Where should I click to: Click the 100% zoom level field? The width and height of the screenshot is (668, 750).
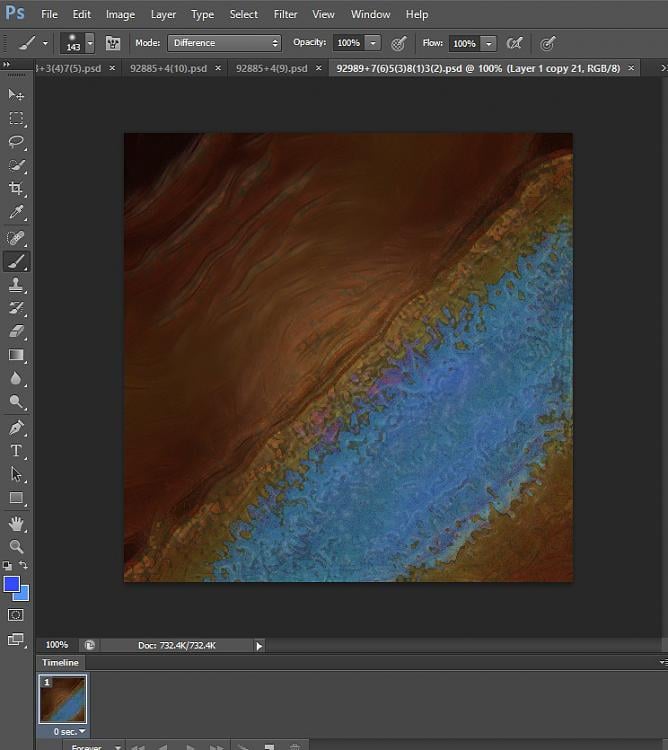tap(57, 645)
